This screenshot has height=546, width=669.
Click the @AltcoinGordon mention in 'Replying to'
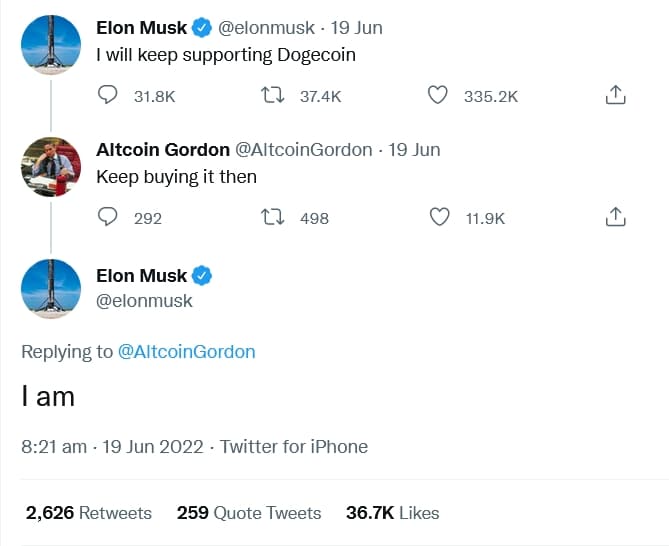tap(187, 351)
